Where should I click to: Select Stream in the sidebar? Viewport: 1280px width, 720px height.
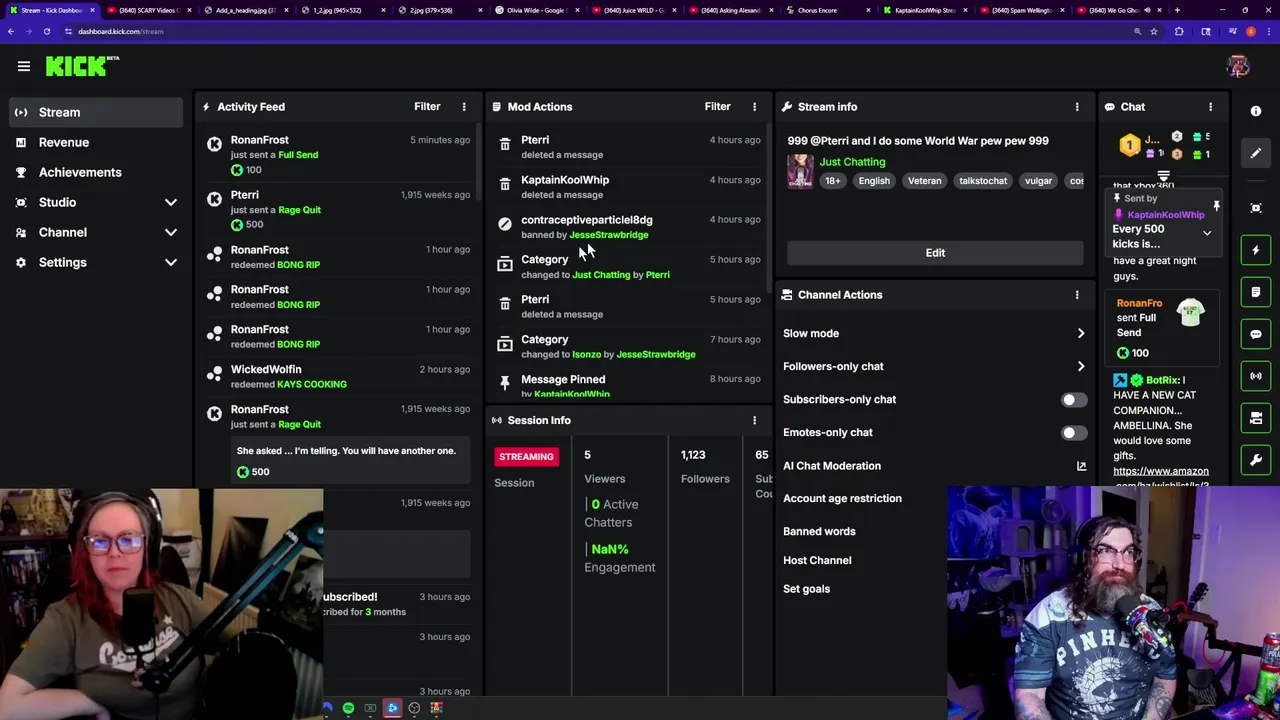(96, 112)
